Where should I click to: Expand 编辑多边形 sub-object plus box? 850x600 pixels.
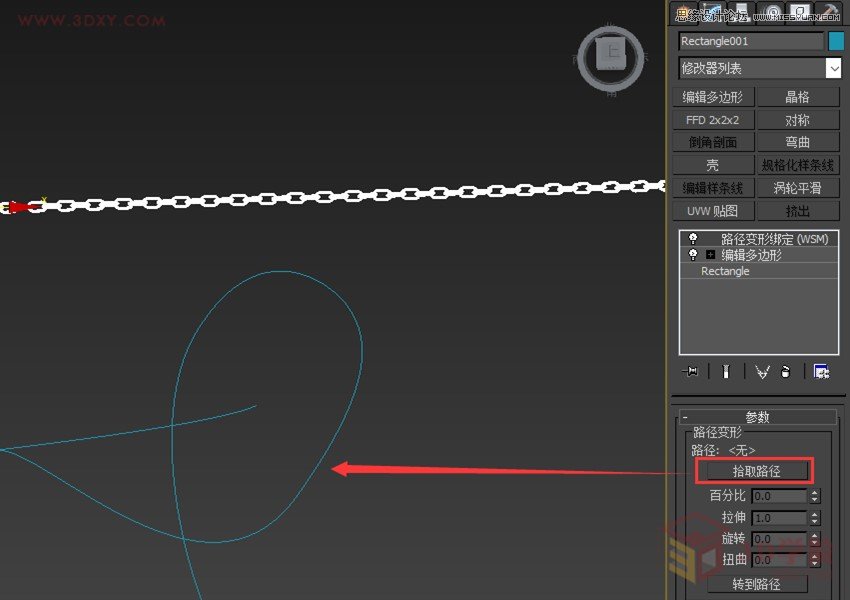pyautogui.click(x=710, y=255)
